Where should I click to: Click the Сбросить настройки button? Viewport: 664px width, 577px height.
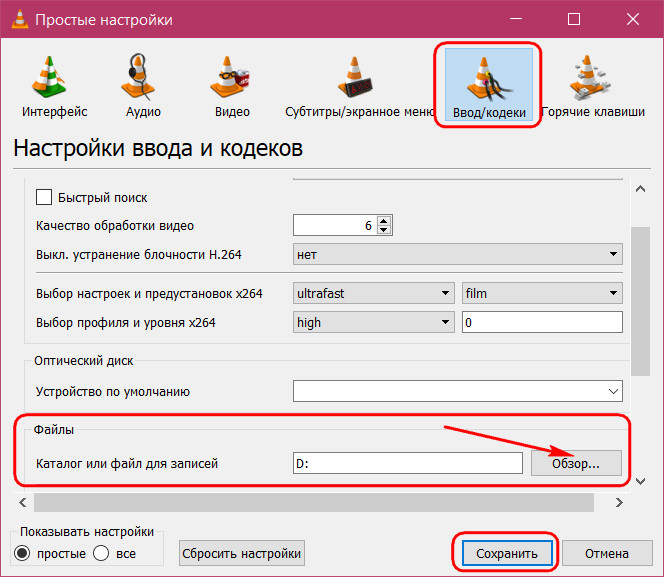tap(241, 553)
